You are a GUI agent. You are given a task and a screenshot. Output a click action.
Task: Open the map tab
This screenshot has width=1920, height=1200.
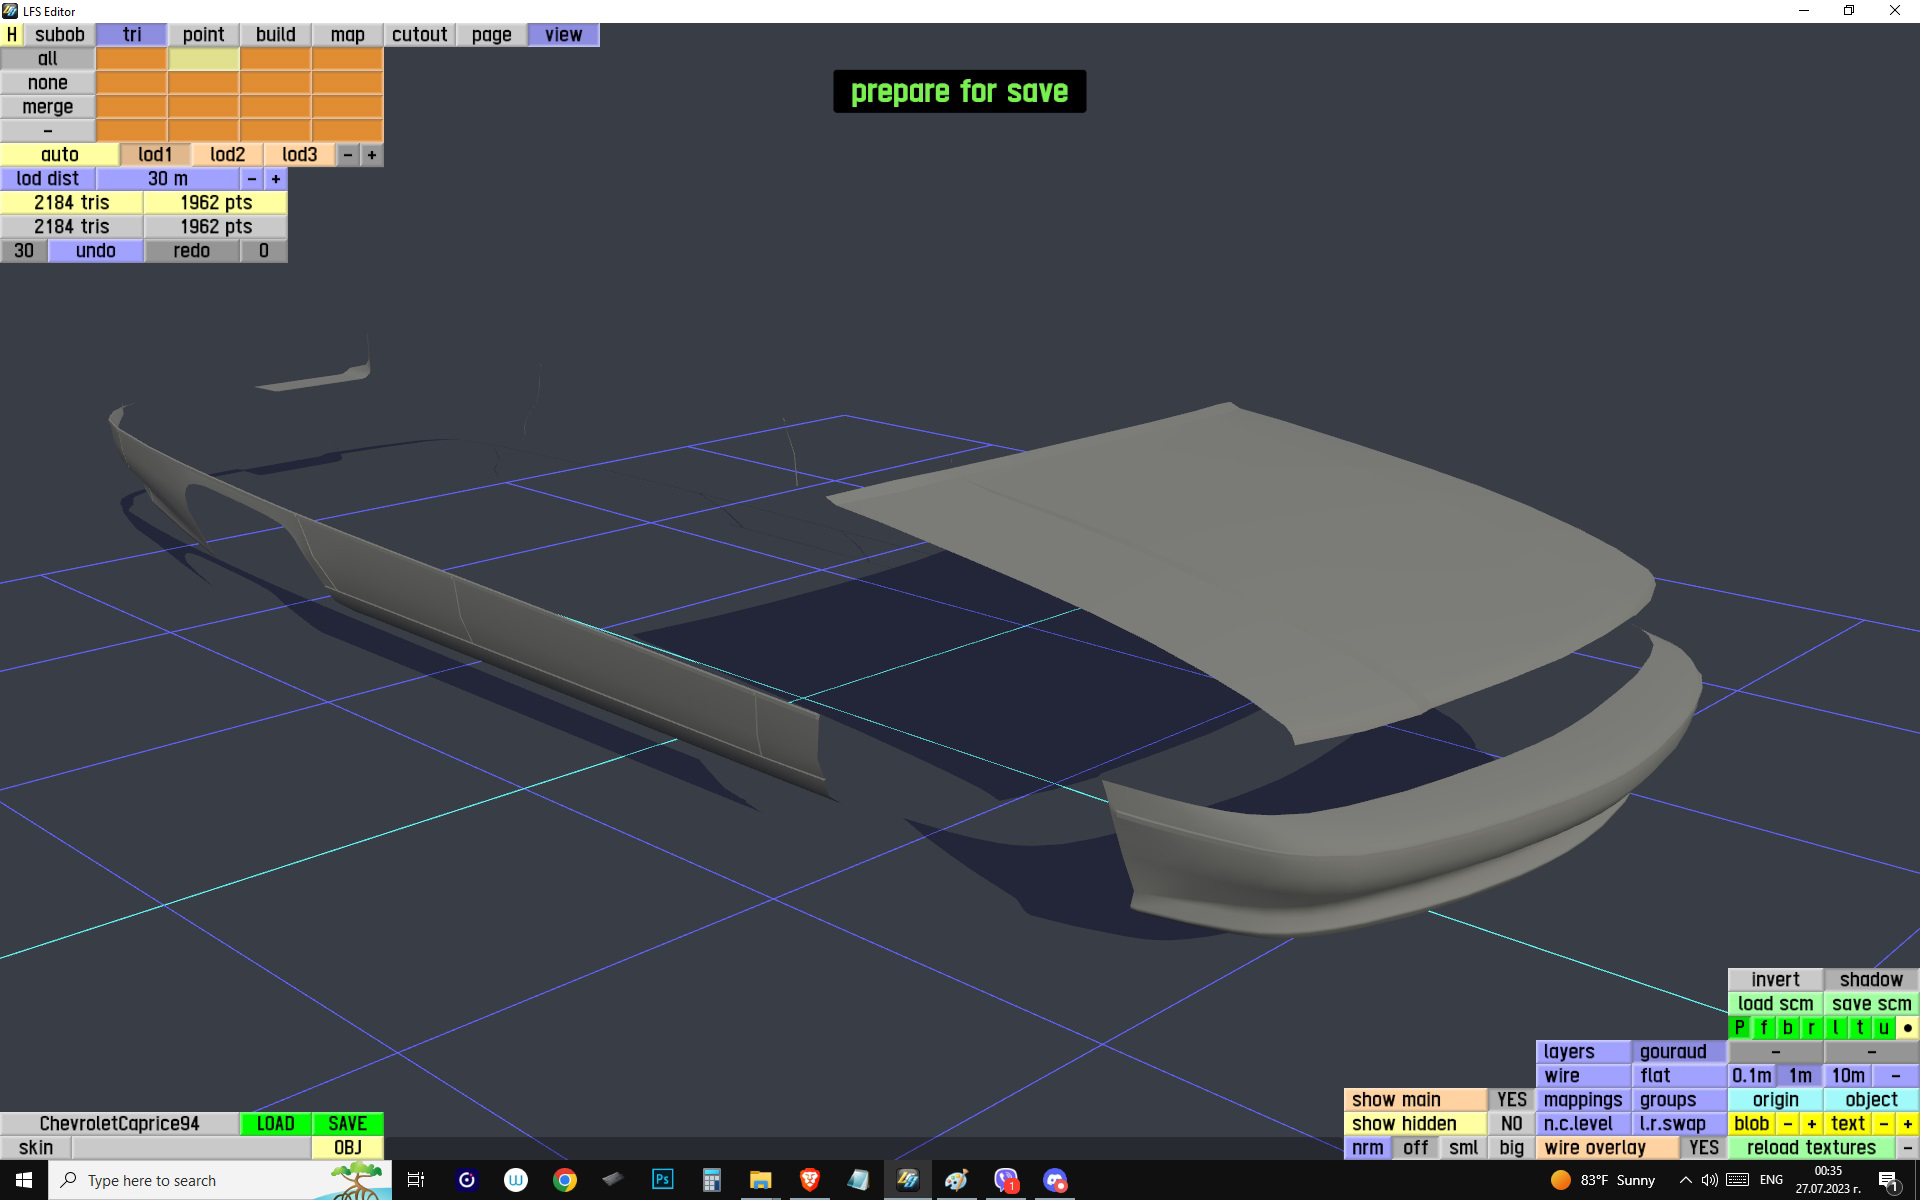tap(347, 35)
